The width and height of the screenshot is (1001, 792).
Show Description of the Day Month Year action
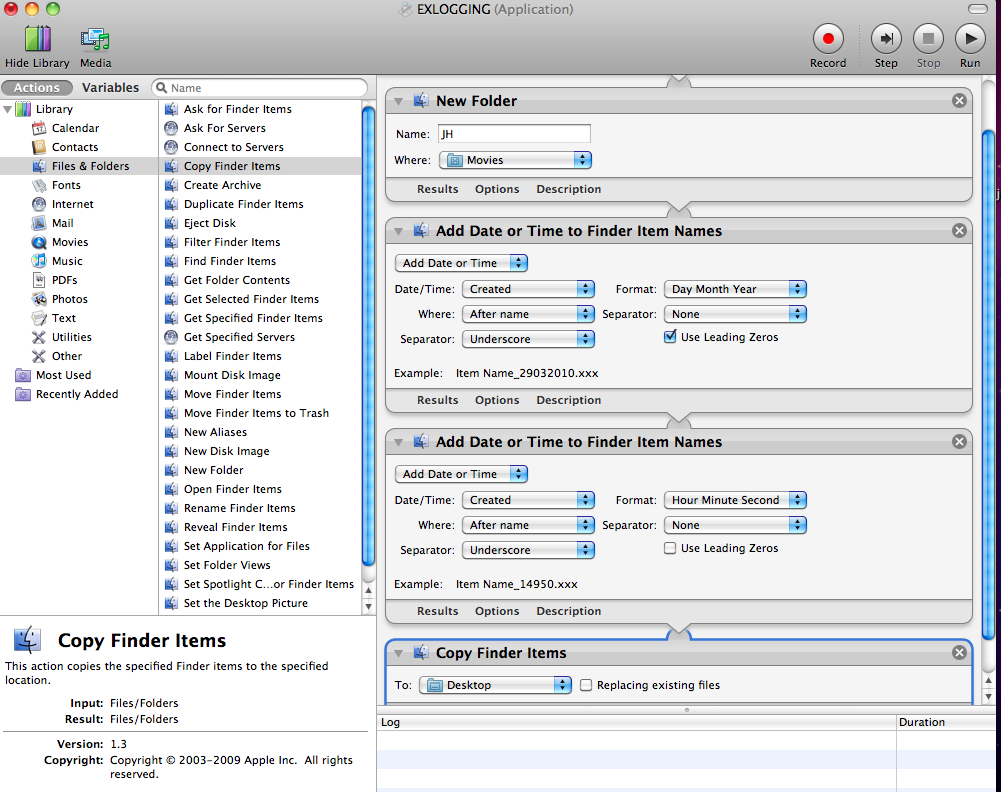tap(568, 401)
